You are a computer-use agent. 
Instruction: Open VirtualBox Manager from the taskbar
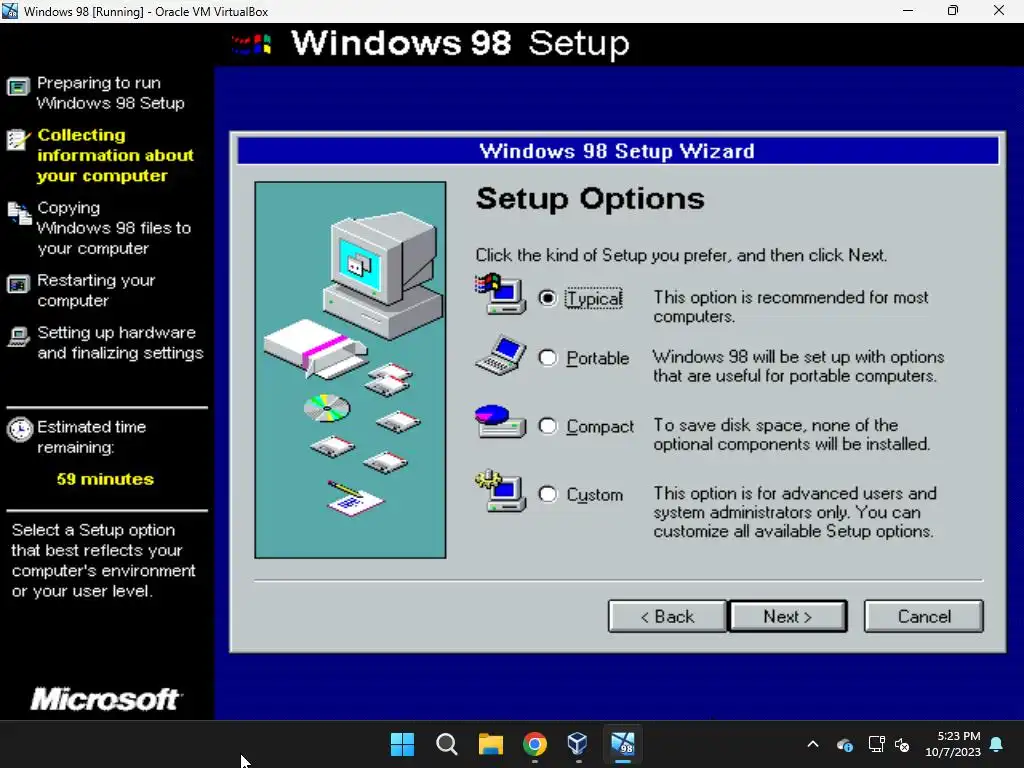click(x=578, y=744)
